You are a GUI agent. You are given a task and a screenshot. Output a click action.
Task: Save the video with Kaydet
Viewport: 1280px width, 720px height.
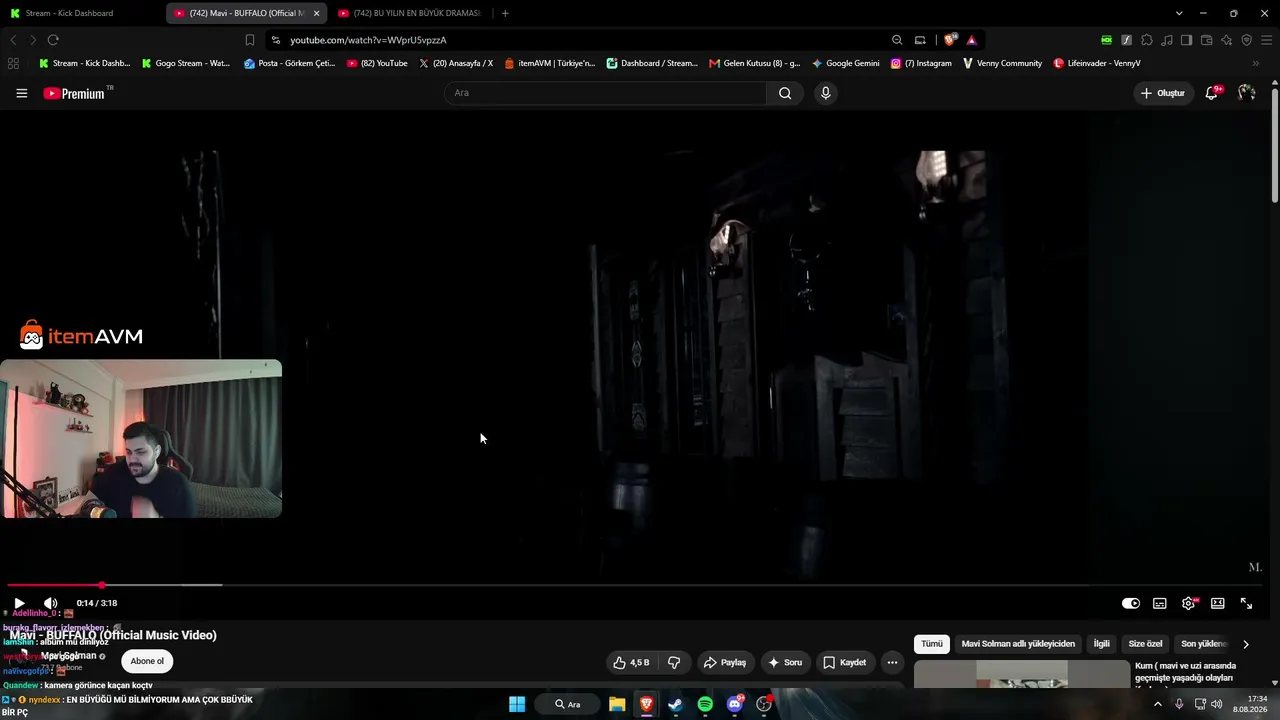pyautogui.click(x=845, y=662)
